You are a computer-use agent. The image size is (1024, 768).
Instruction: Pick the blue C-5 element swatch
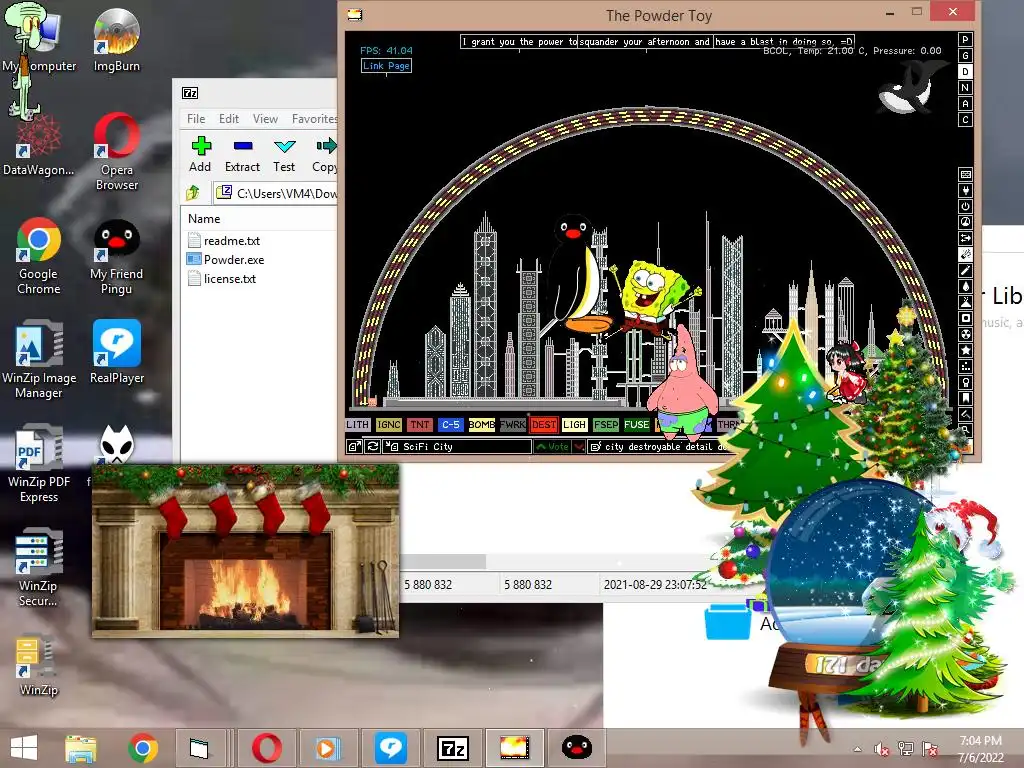coord(451,424)
